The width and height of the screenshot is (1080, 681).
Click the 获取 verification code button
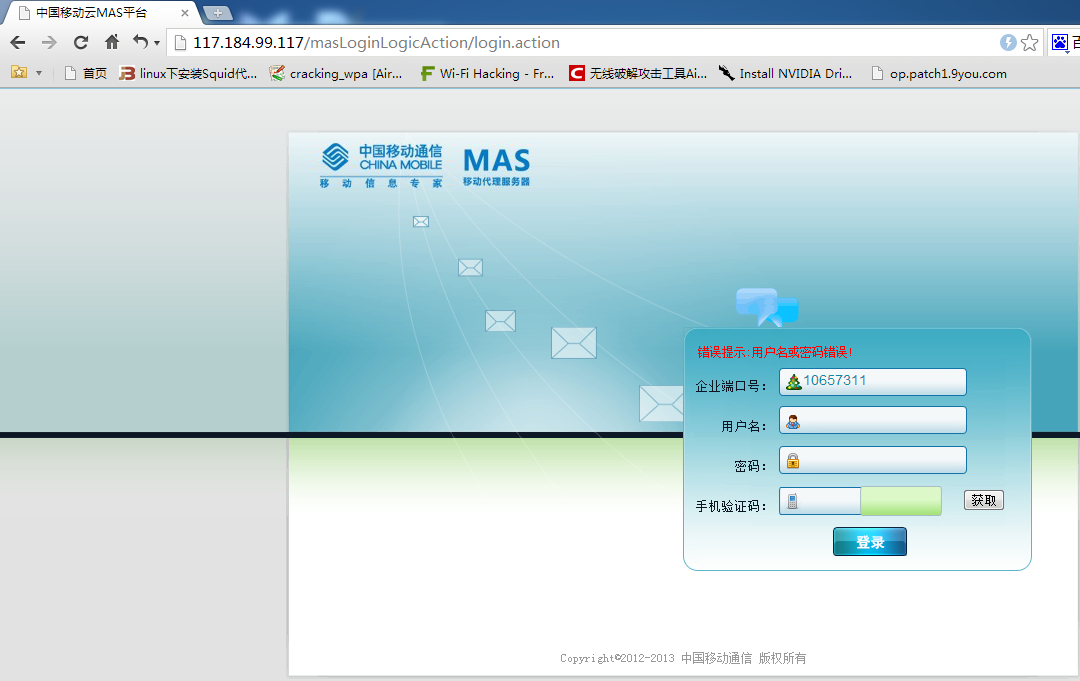tap(984, 500)
